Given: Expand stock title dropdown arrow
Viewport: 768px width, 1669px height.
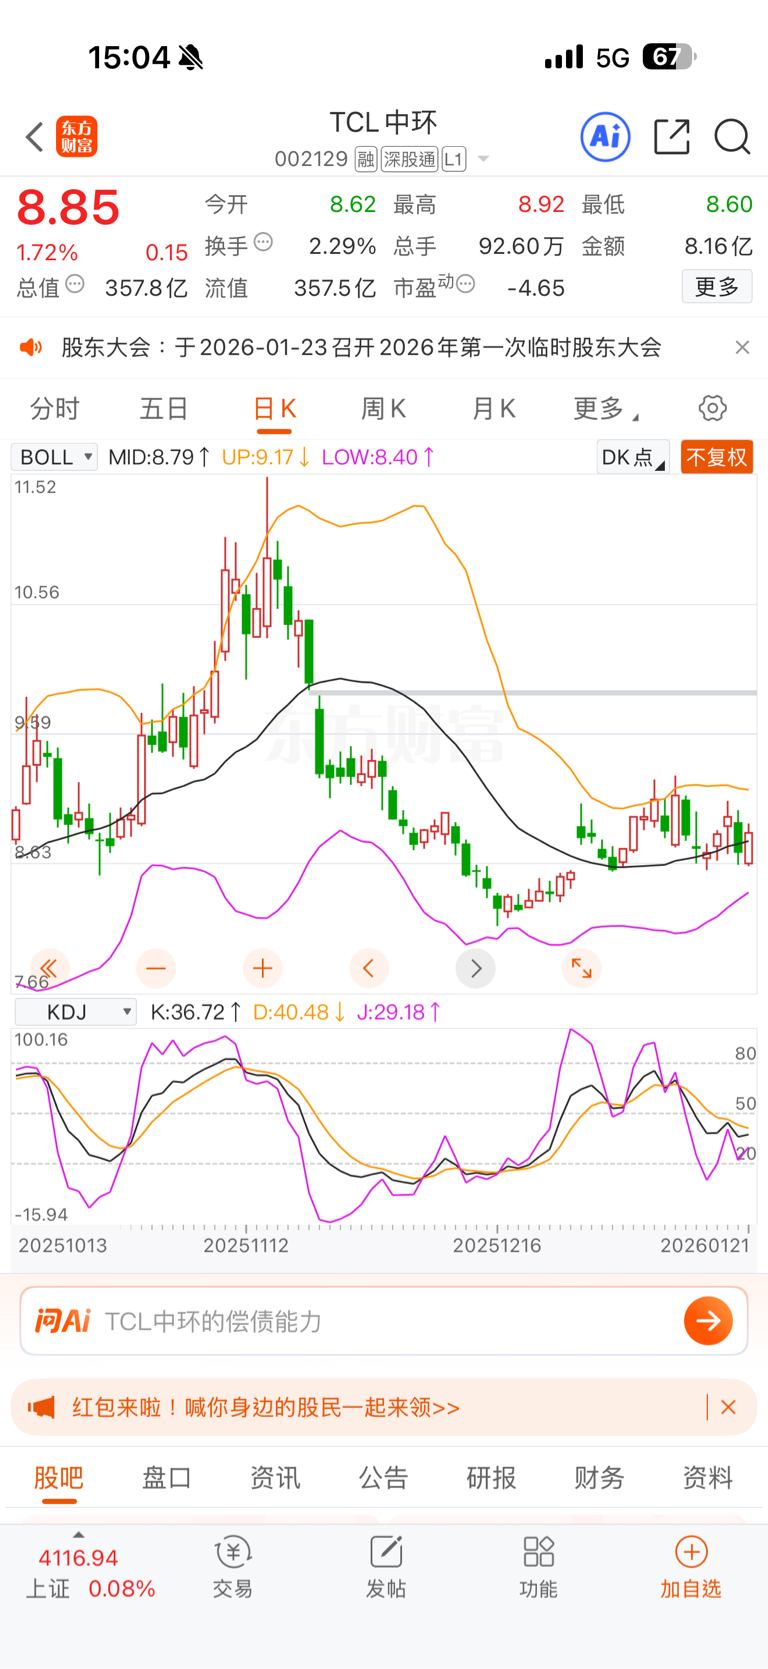Looking at the screenshot, I should coord(483,159).
